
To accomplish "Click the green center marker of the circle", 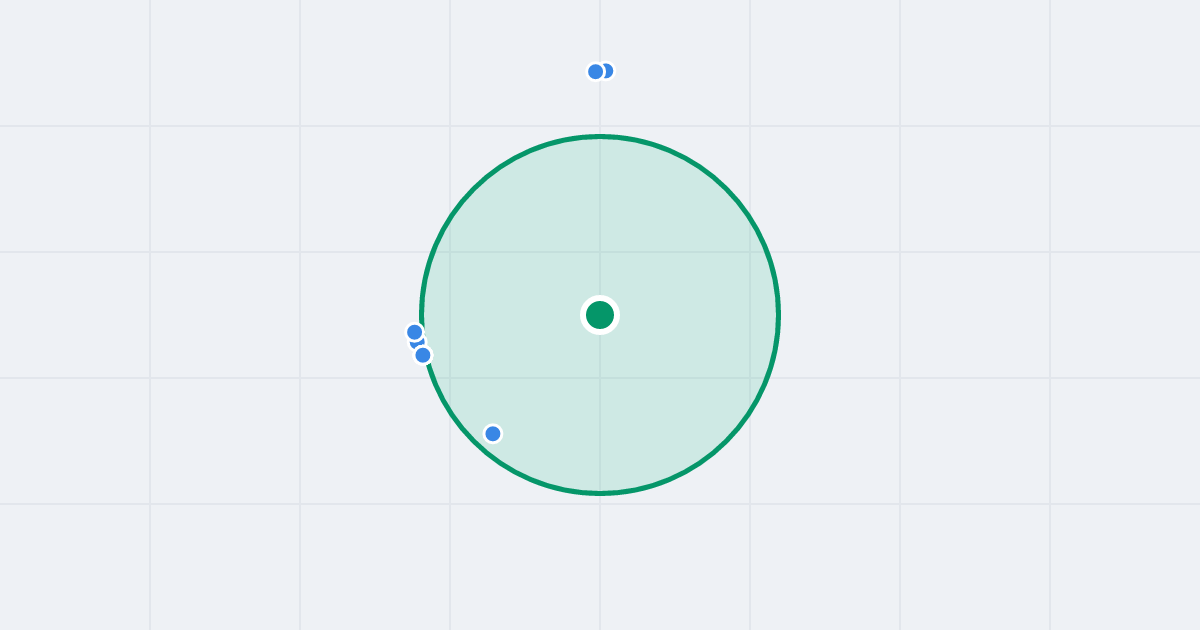I will [600, 315].
